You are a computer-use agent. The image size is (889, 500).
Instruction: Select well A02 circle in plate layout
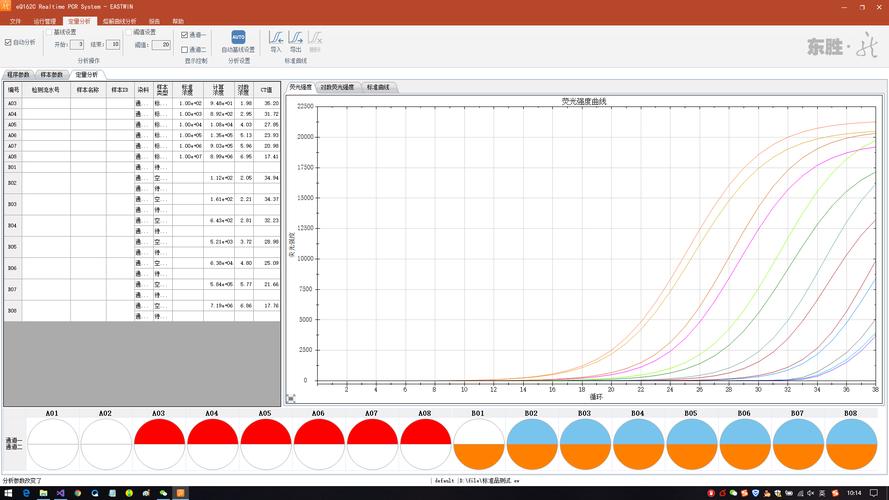[x=106, y=444]
